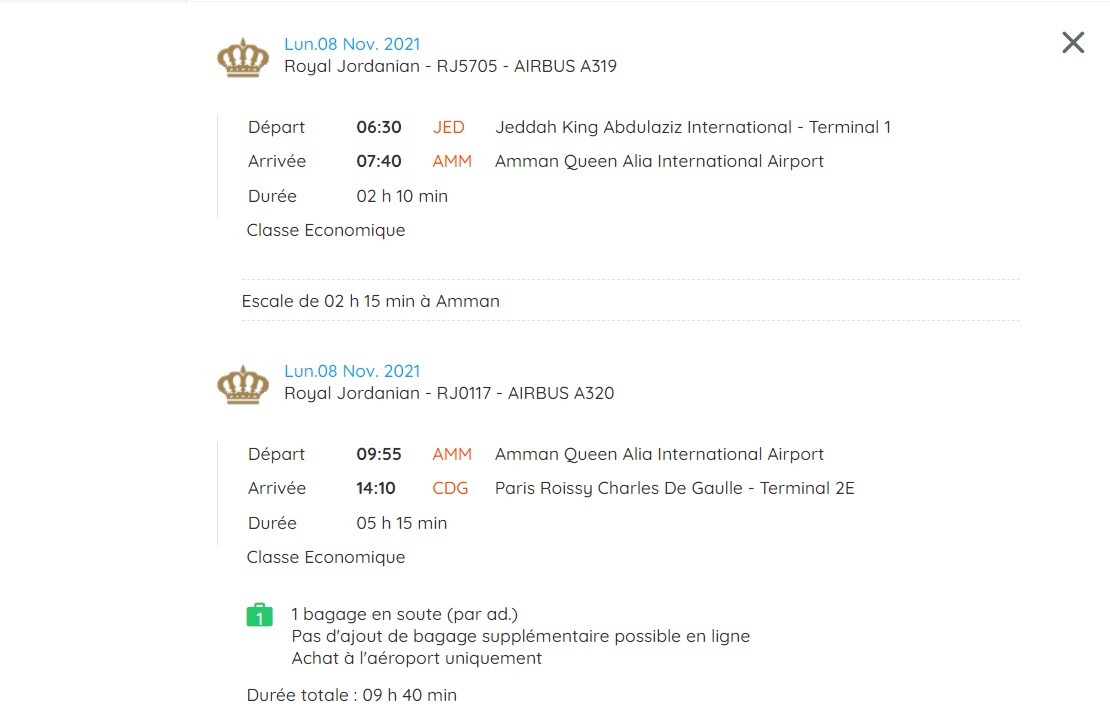This screenshot has width=1110, height=727.
Task: Click the 14:10 arrival time
Action: click(x=376, y=488)
